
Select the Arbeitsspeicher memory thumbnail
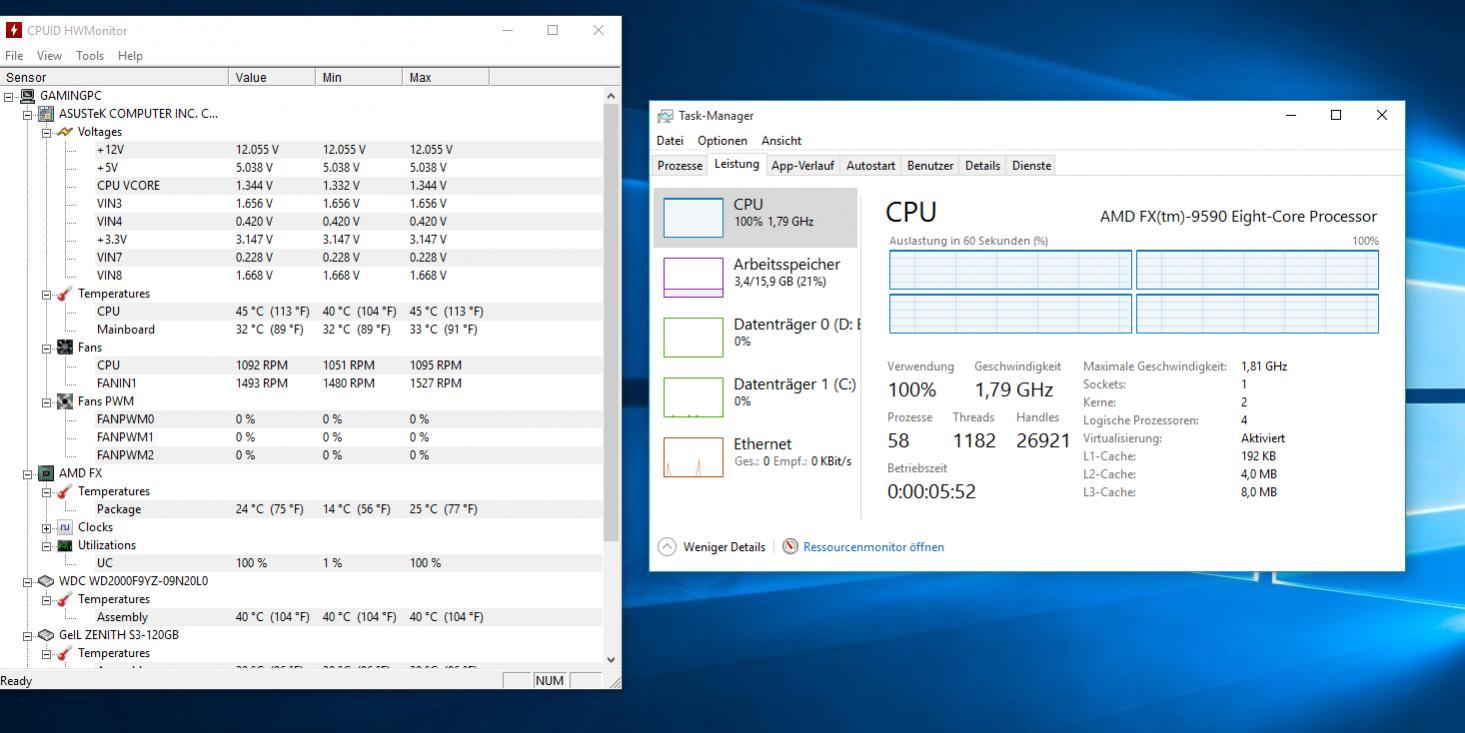coord(693,277)
